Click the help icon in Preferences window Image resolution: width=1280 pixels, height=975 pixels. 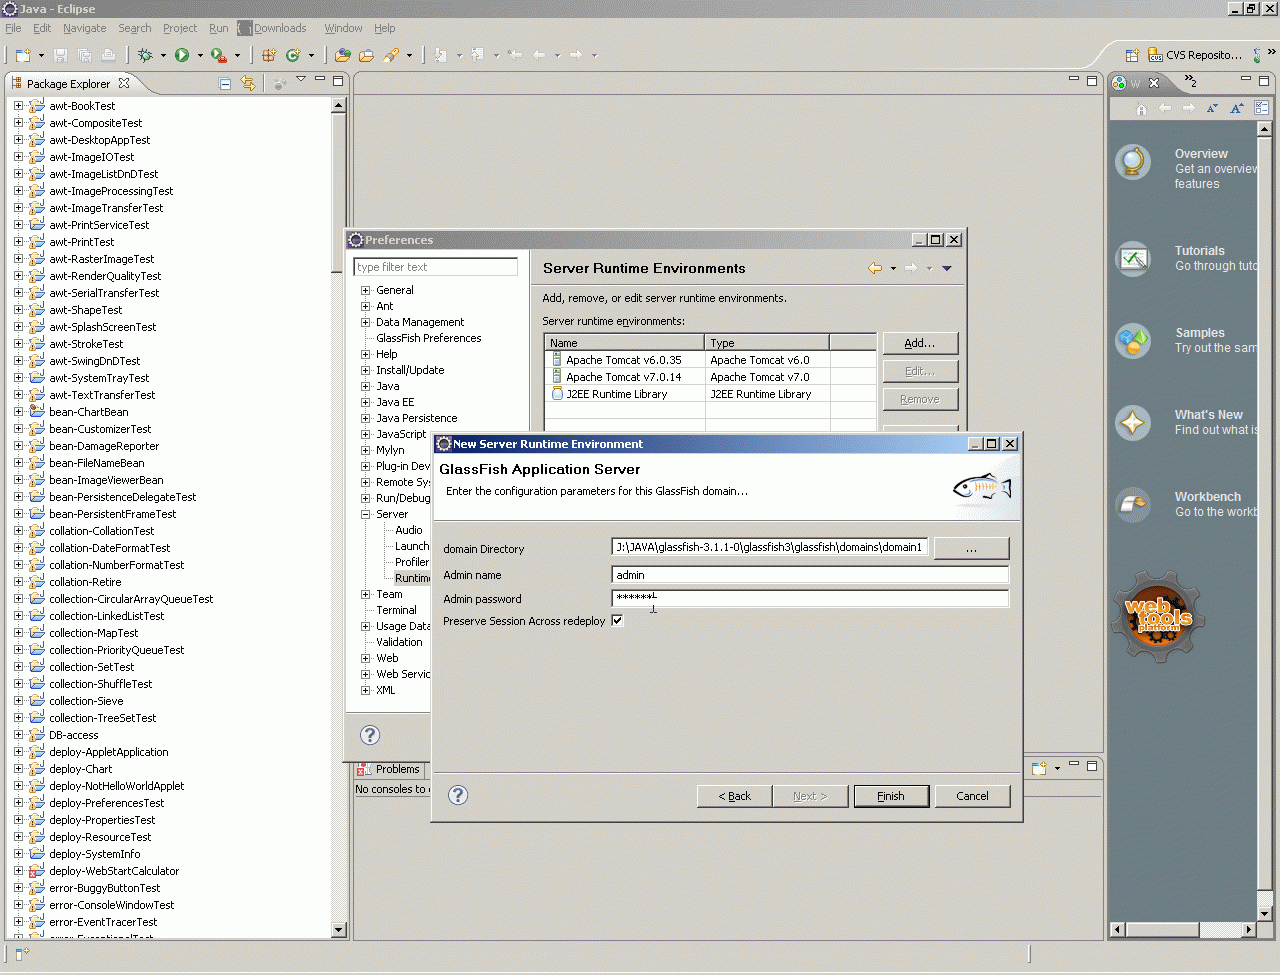[x=370, y=735]
